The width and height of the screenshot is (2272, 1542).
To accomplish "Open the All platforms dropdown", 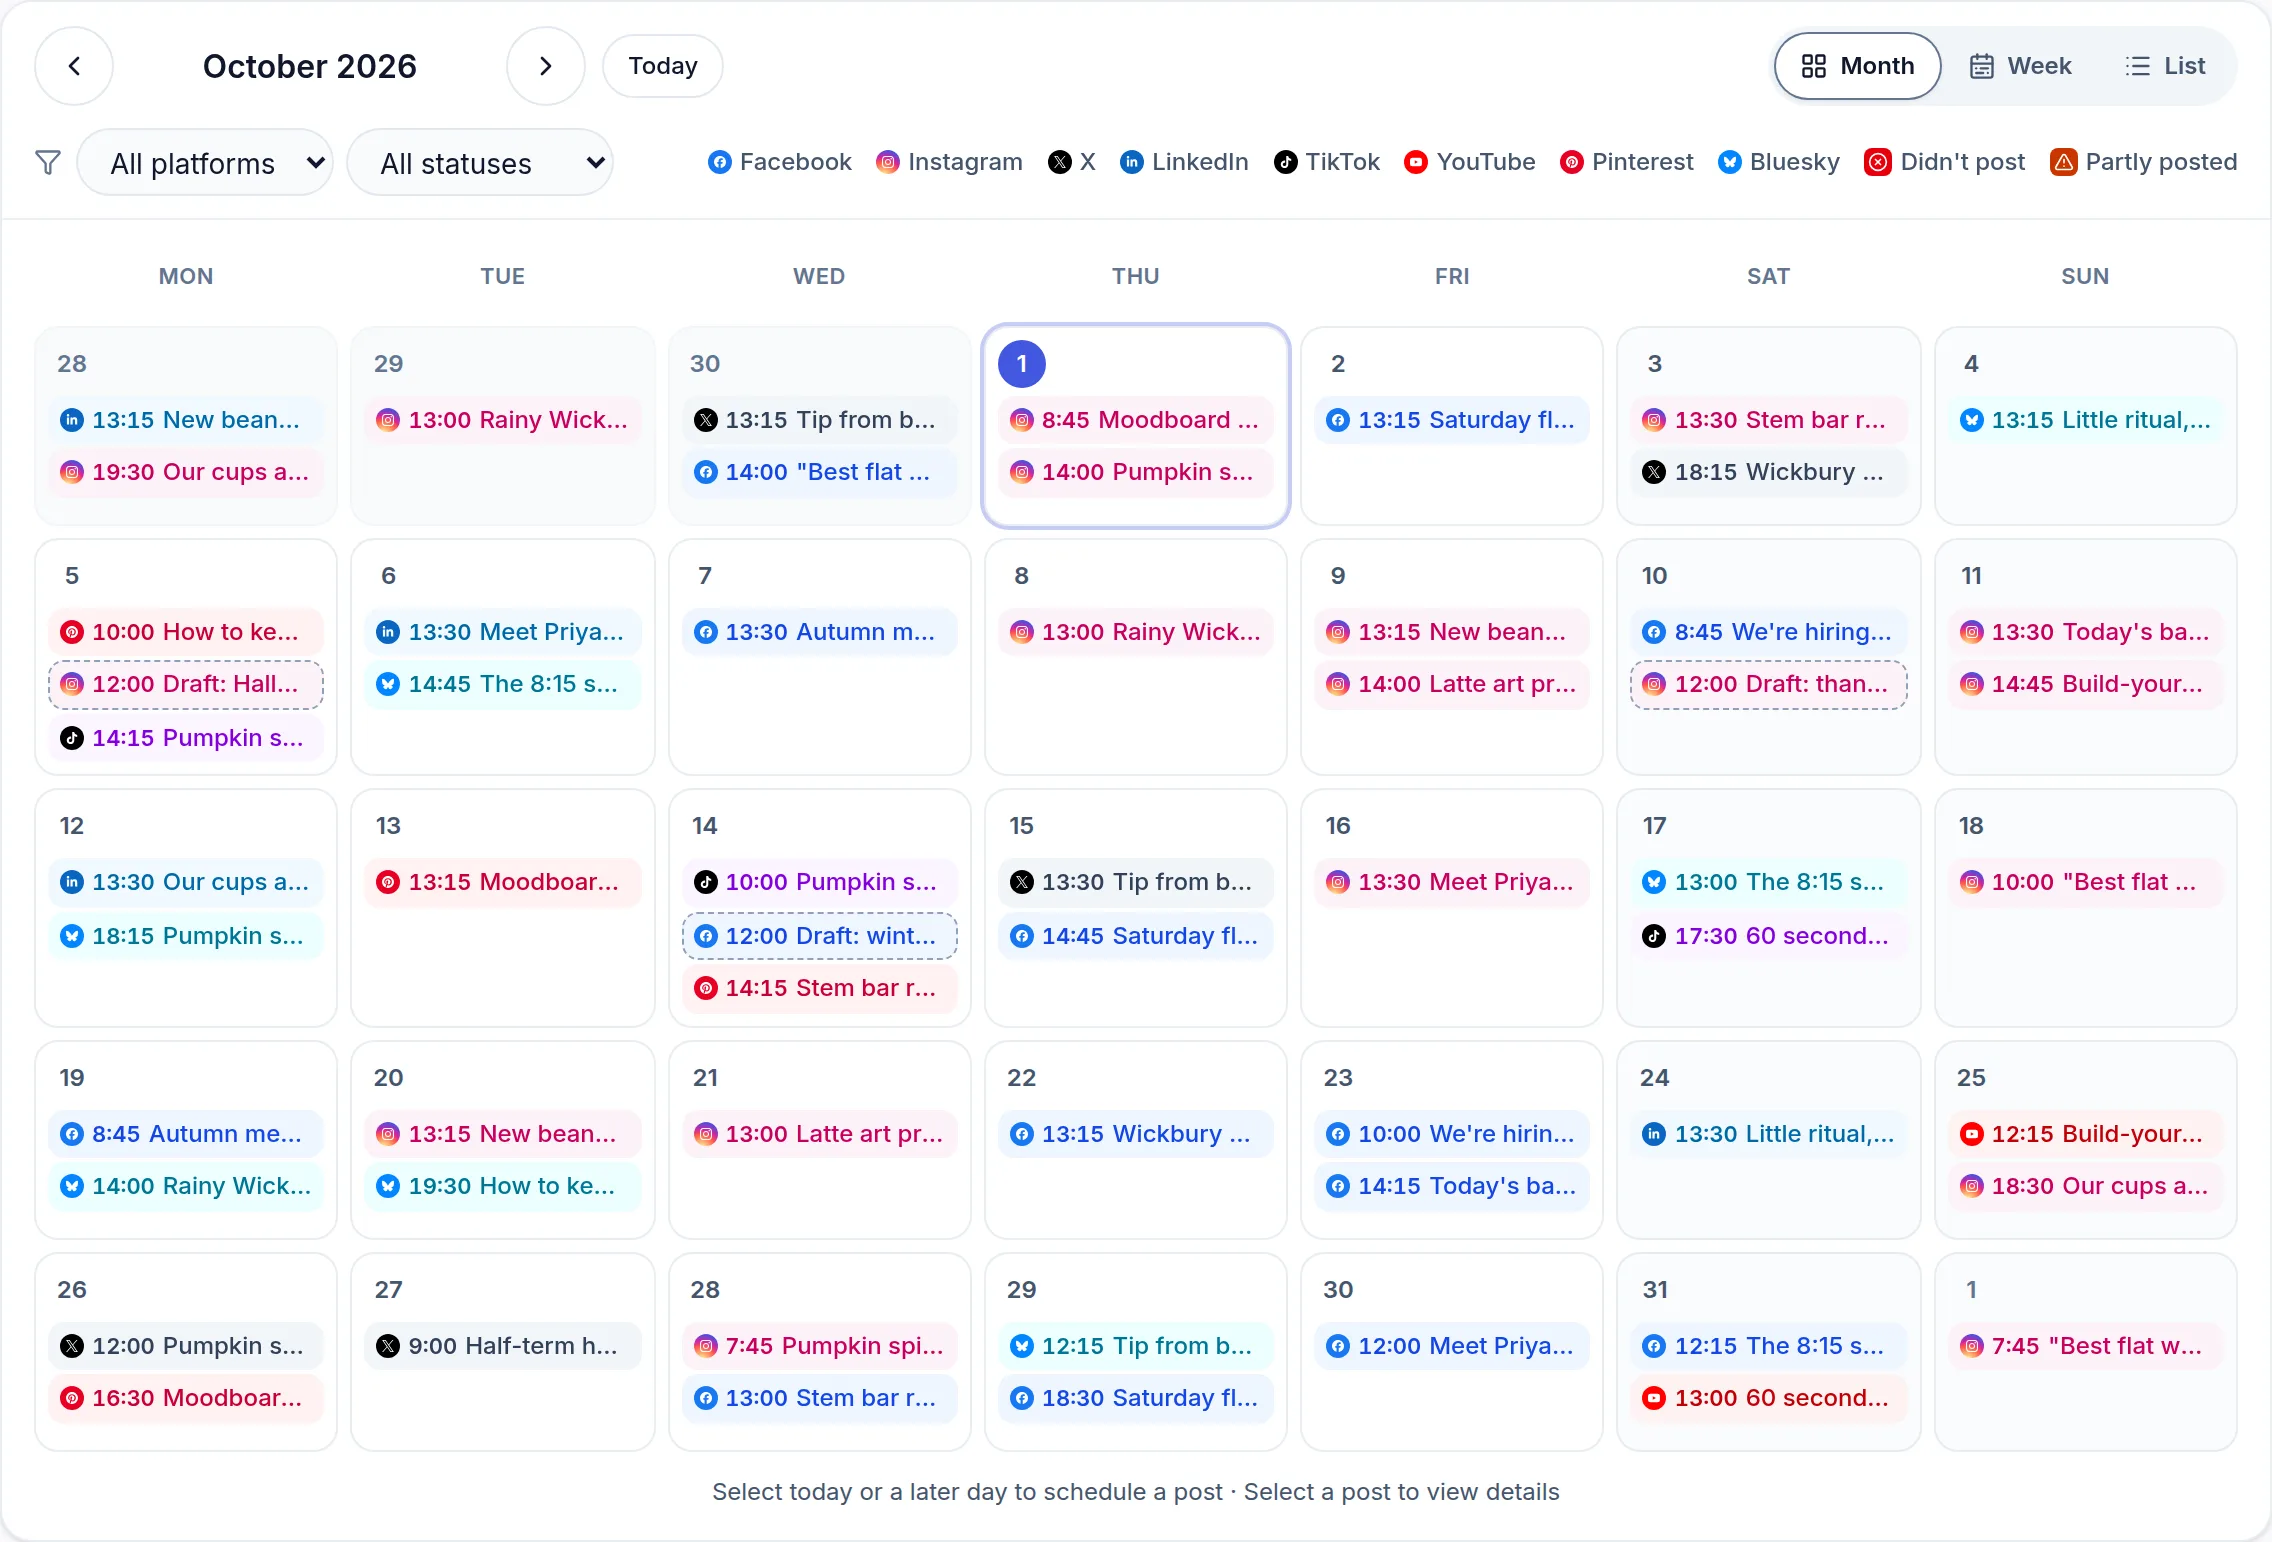I will [x=205, y=162].
